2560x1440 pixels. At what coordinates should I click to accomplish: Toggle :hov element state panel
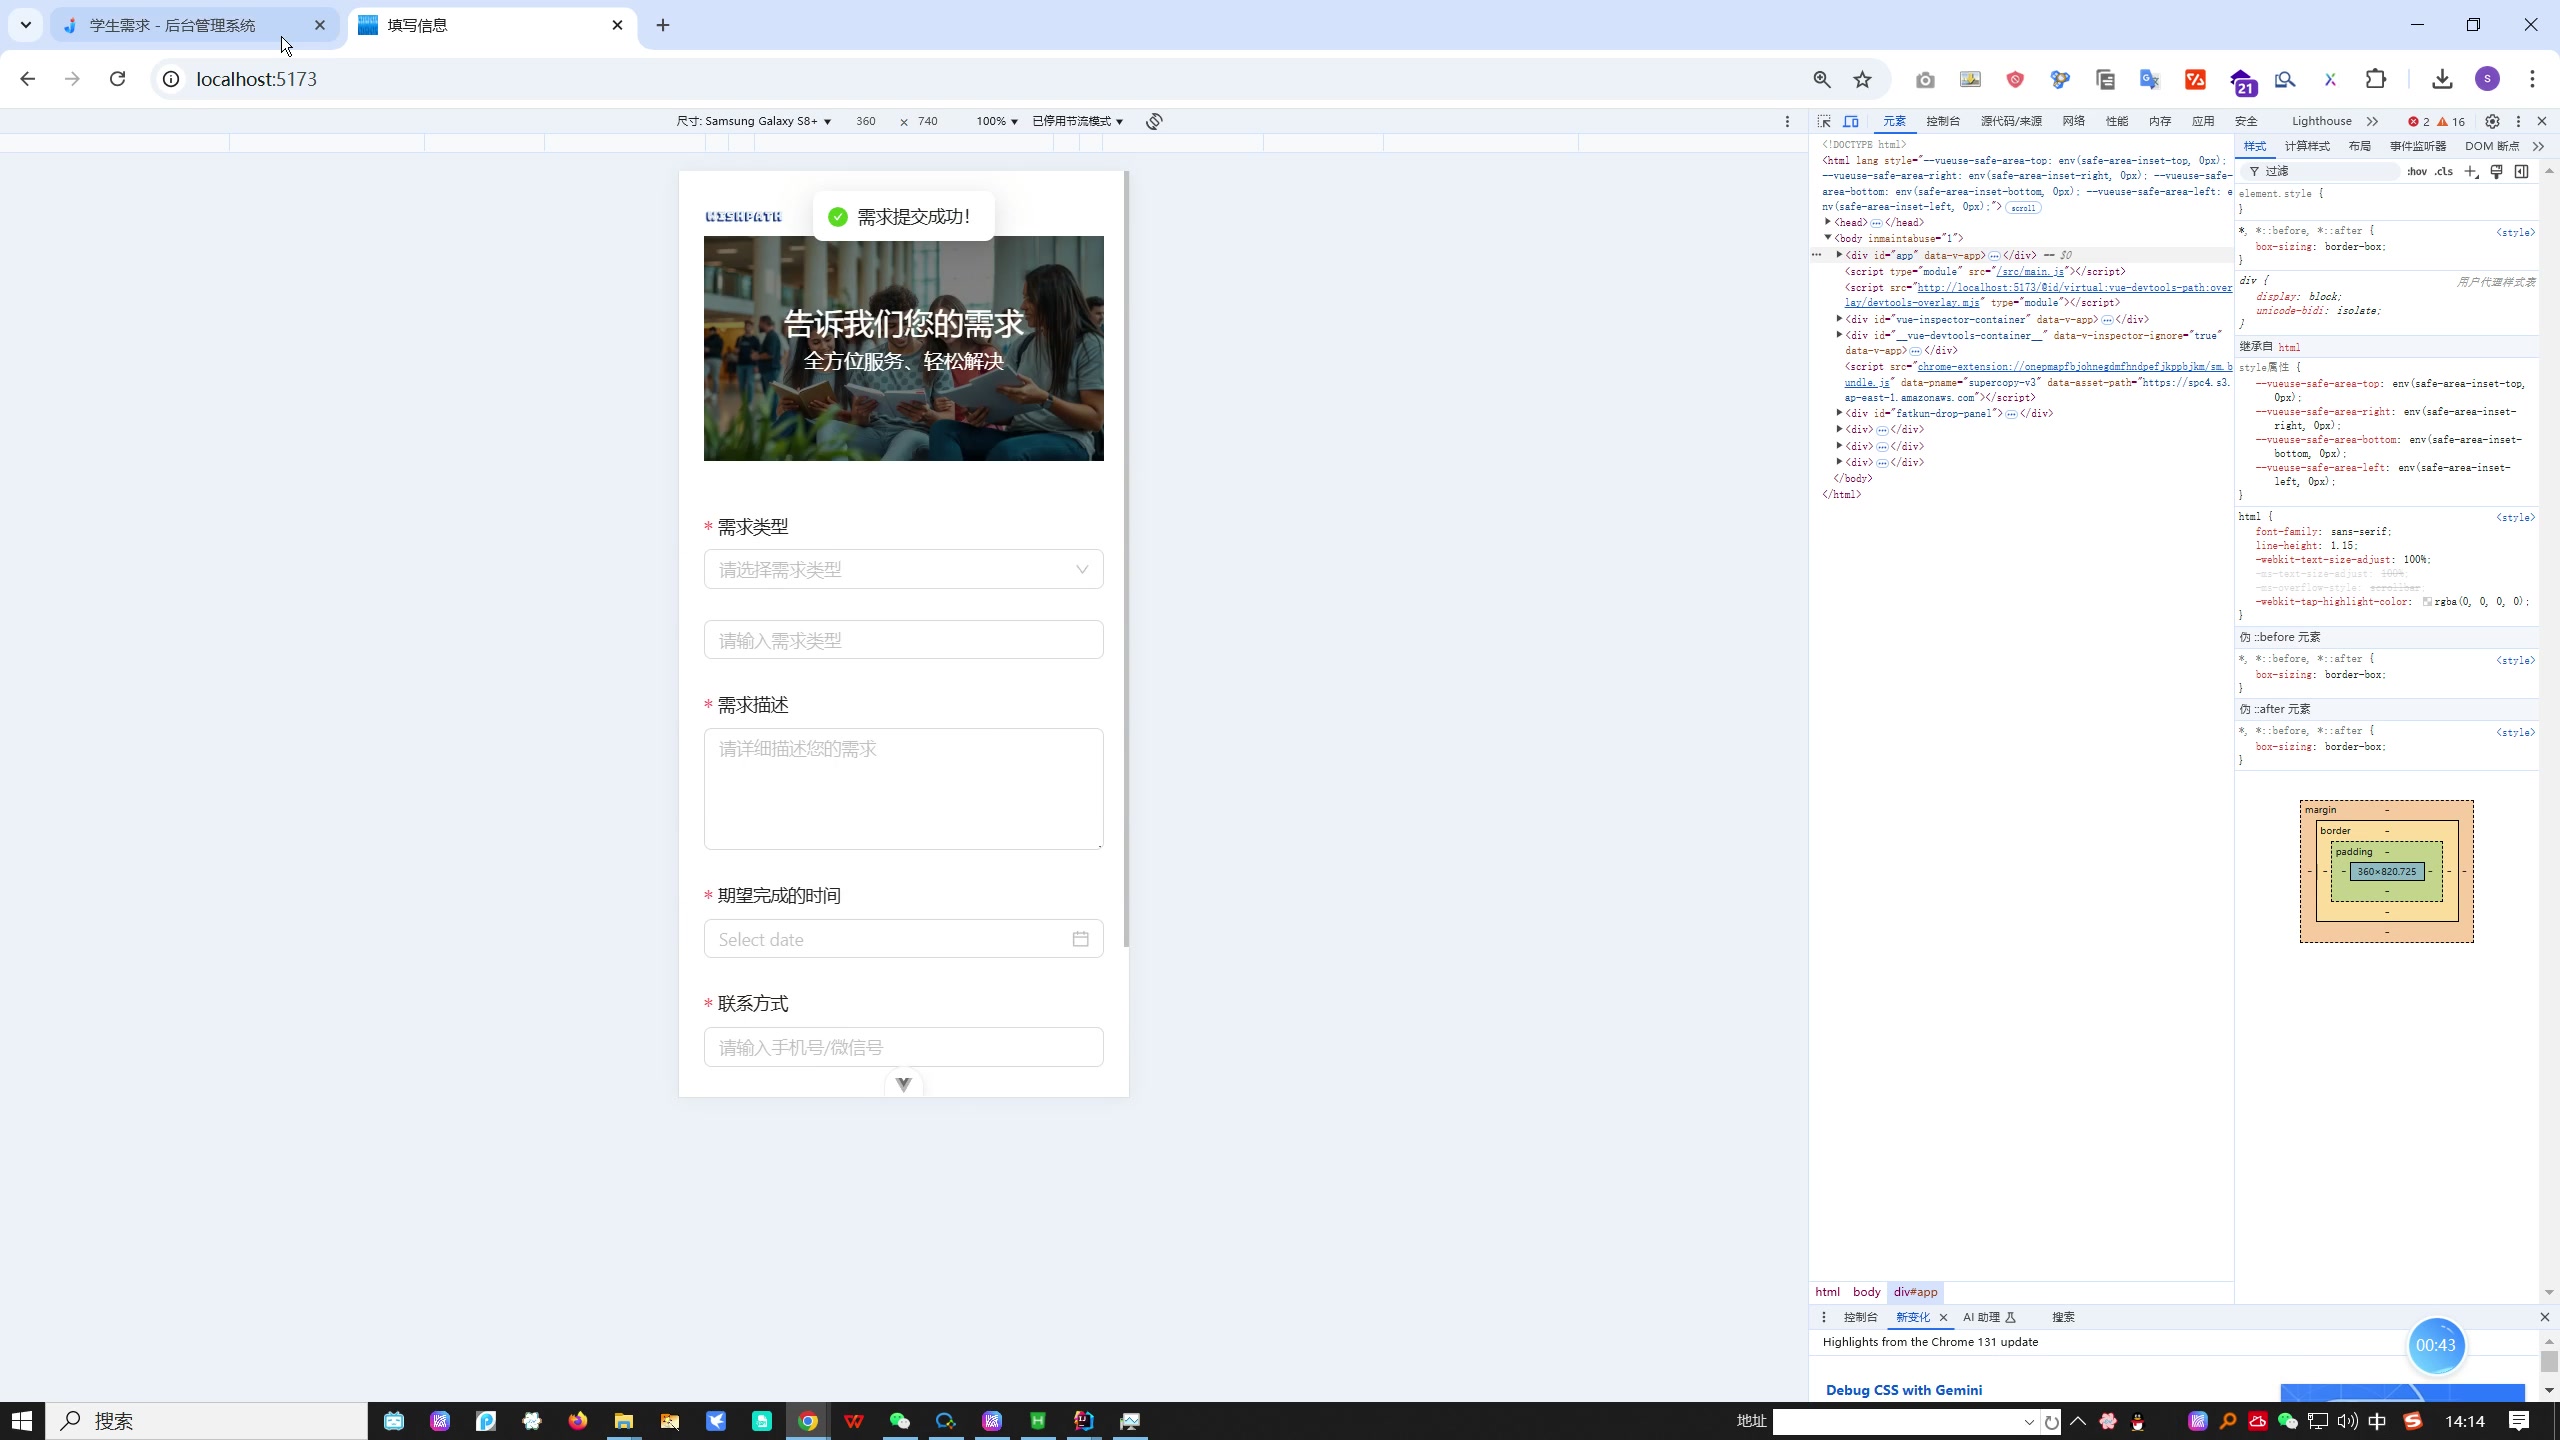click(2417, 171)
